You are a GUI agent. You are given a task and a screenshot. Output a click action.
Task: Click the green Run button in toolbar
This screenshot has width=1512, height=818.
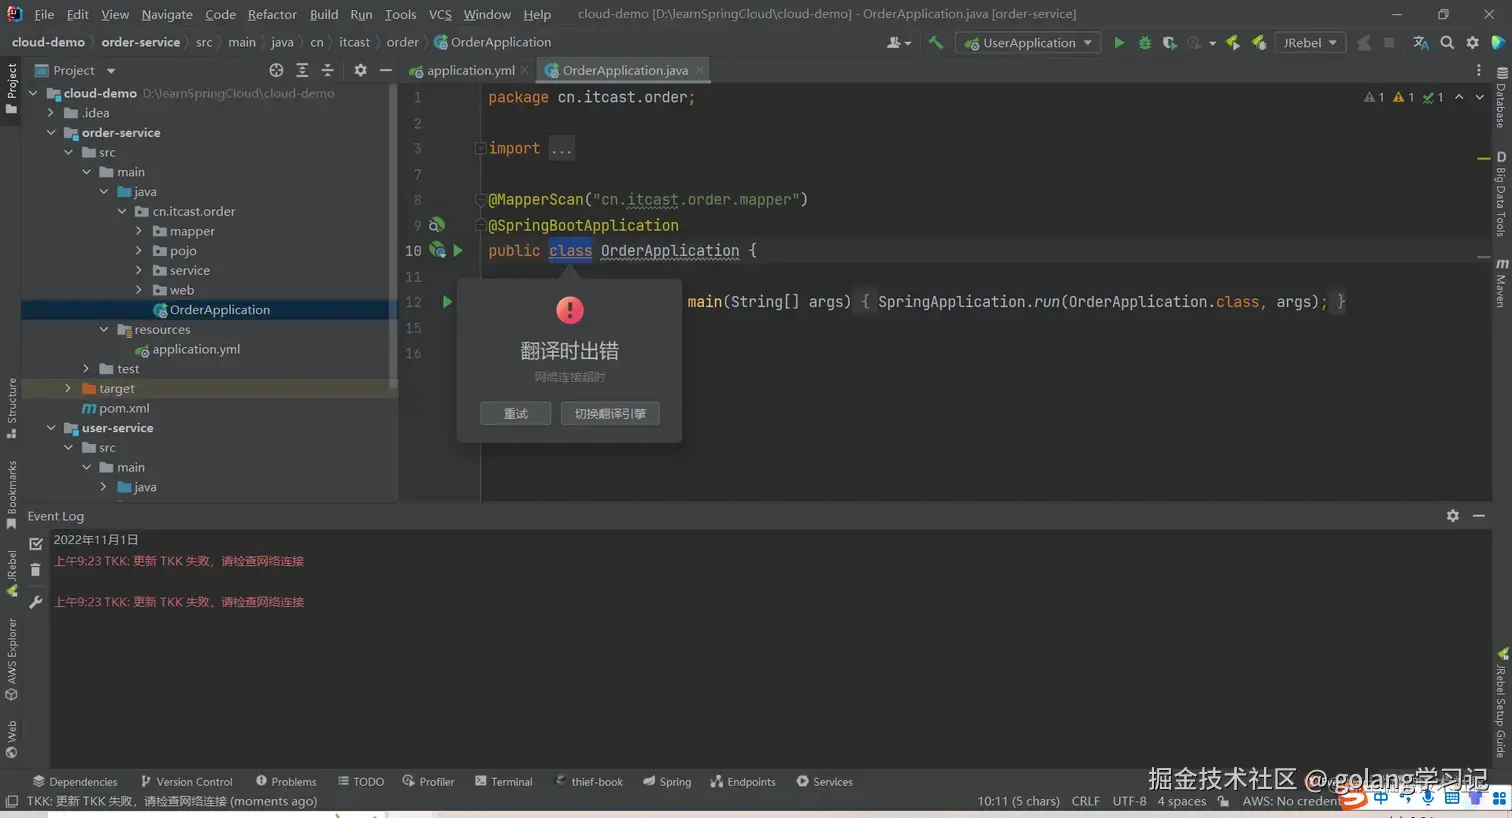(1119, 43)
